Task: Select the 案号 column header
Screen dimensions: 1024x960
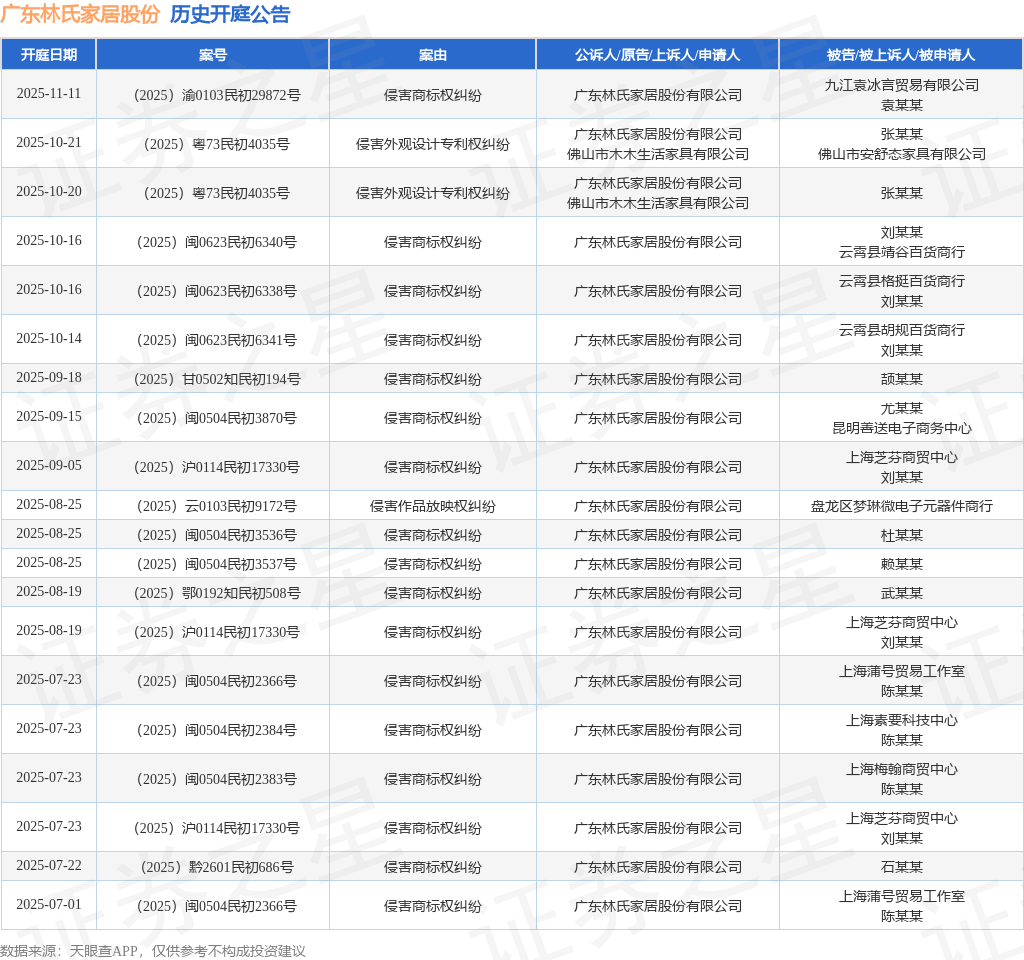Action: click(x=212, y=55)
